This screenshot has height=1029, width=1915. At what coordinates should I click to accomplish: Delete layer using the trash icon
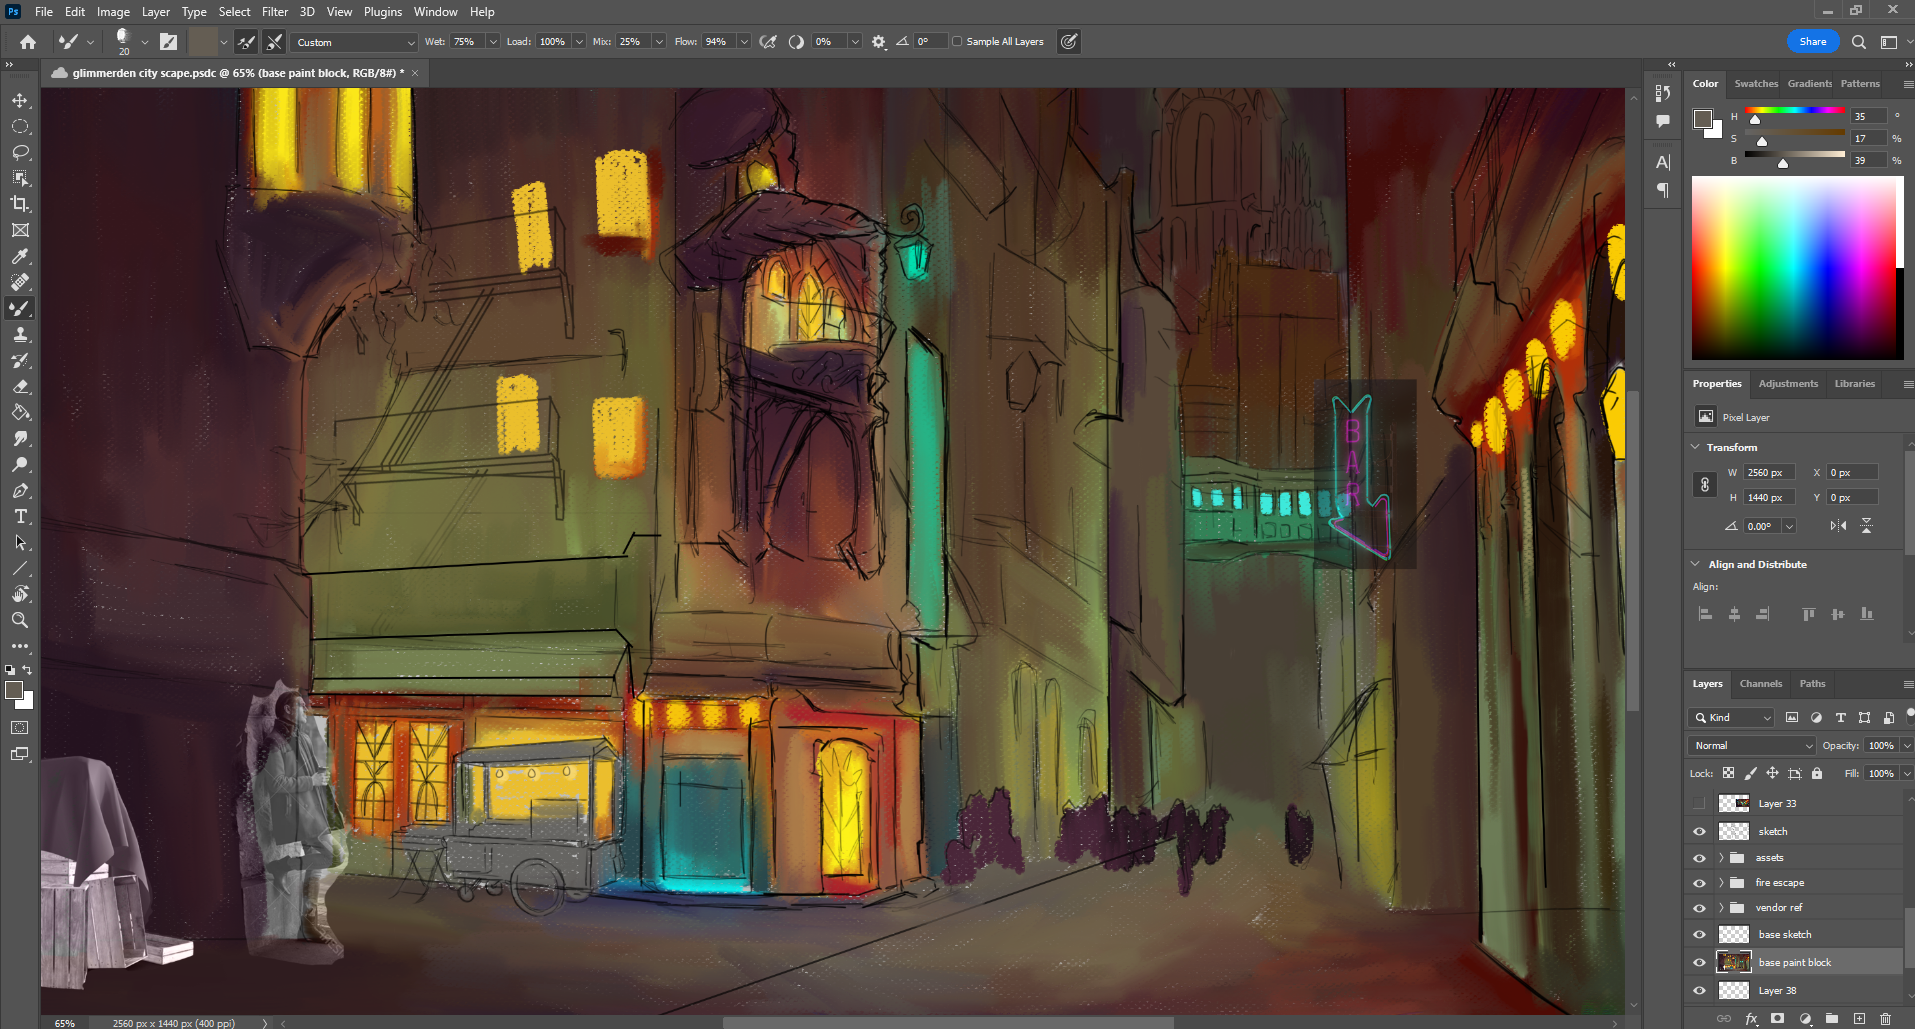(x=1885, y=1019)
